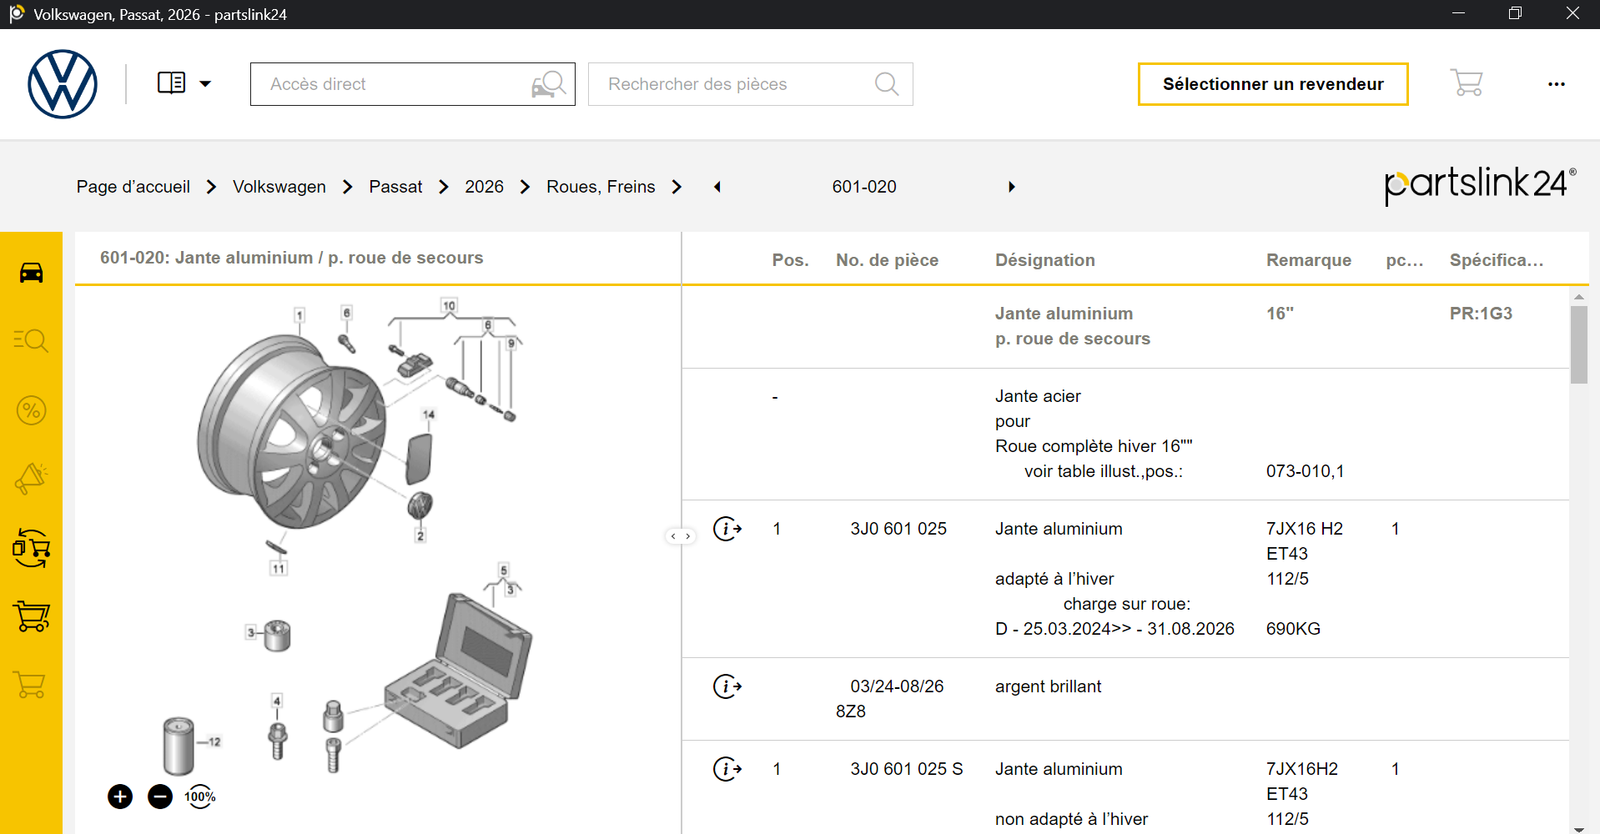Click the magnifier icon in parts search

pos(886,84)
